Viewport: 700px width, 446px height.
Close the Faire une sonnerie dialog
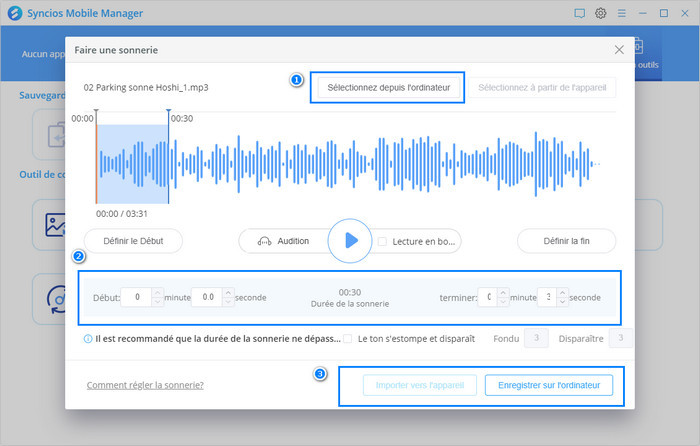(618, 49)
